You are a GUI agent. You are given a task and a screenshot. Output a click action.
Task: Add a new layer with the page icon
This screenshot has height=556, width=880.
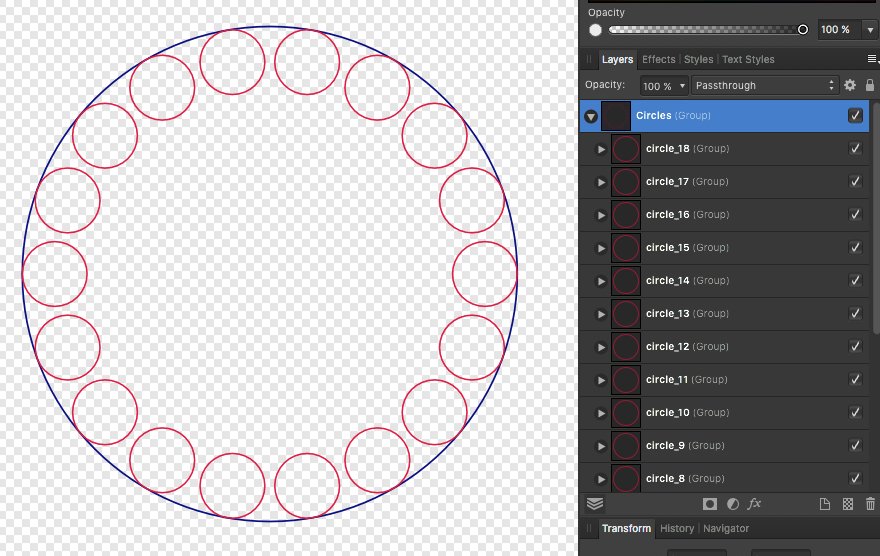click(x=825, y=504)
